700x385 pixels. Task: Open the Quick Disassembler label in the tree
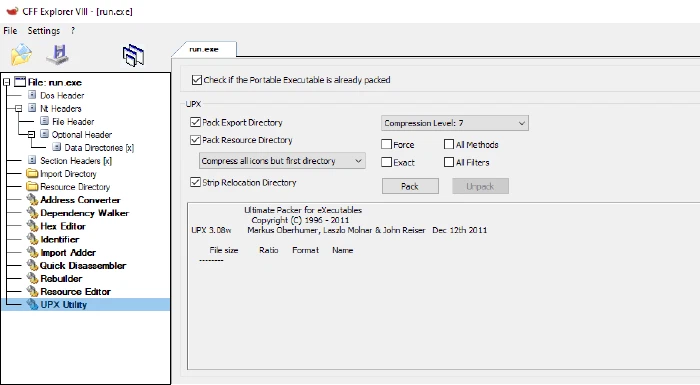tap(83, 265)
